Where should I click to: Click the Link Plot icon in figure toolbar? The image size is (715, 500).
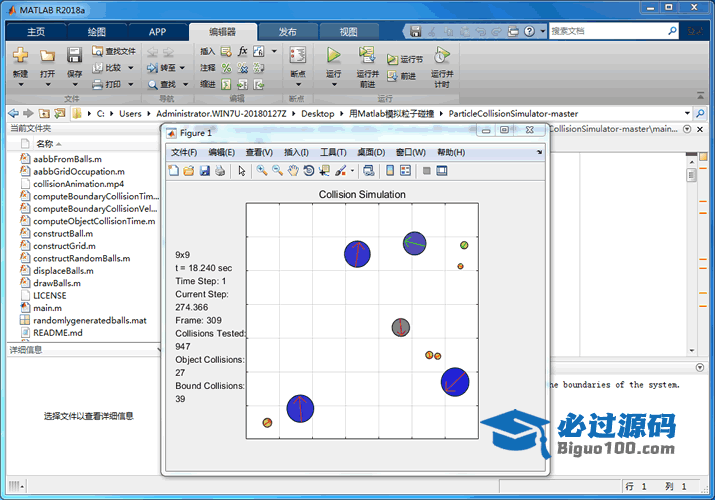[x=368, y=171]
